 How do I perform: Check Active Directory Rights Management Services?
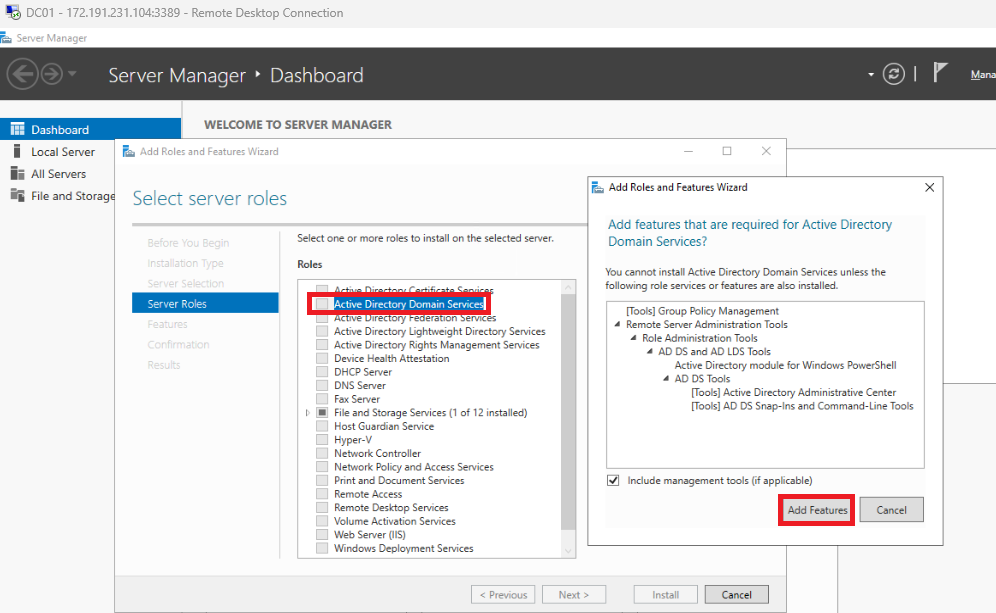coord(322,344)
